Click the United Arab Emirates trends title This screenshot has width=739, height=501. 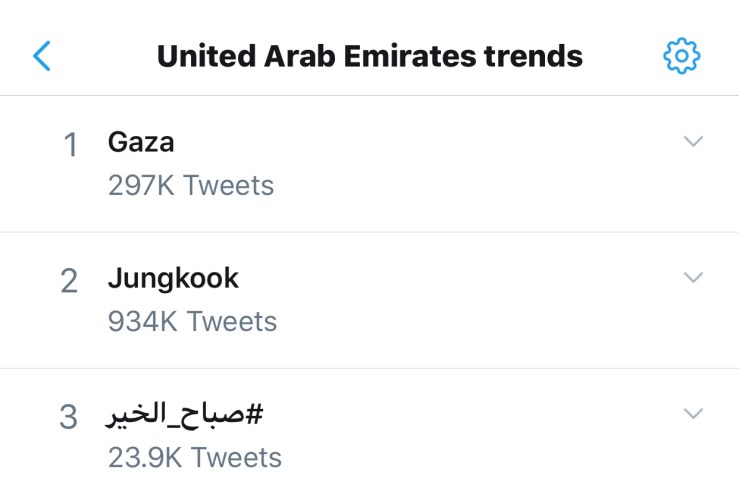(x=369, y=56)
